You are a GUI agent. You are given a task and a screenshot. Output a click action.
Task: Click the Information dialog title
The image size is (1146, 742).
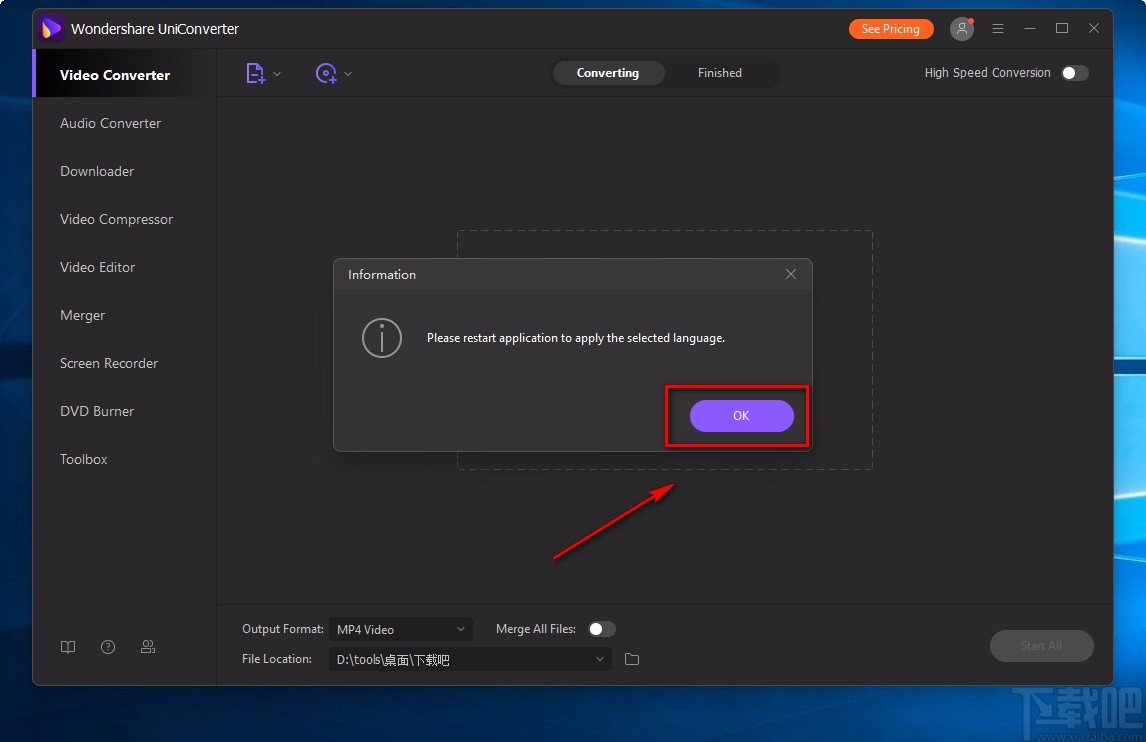tap(382, 275)
